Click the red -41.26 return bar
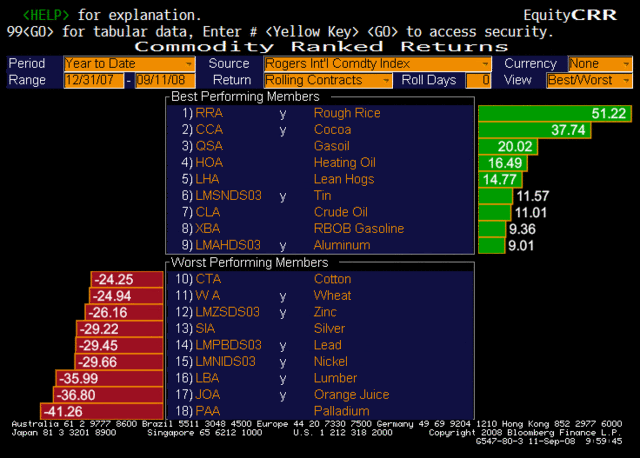 80,410
